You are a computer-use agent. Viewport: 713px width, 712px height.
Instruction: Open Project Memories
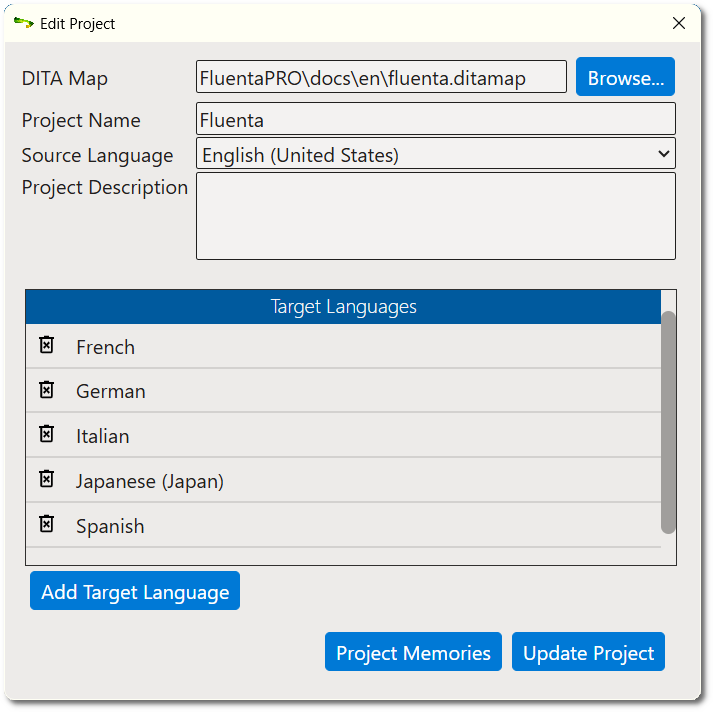[x=413, y=652]
